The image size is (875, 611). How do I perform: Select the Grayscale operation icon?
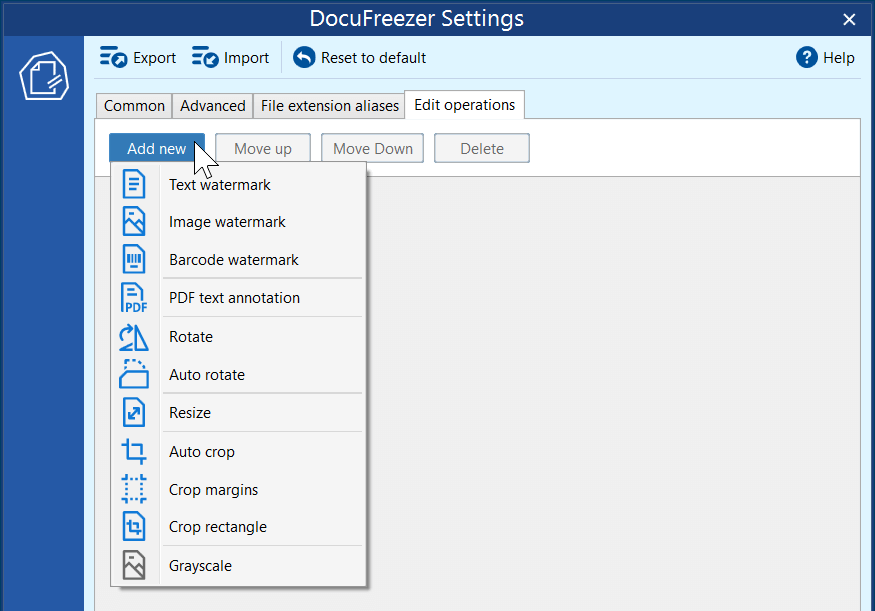[134, 564]
